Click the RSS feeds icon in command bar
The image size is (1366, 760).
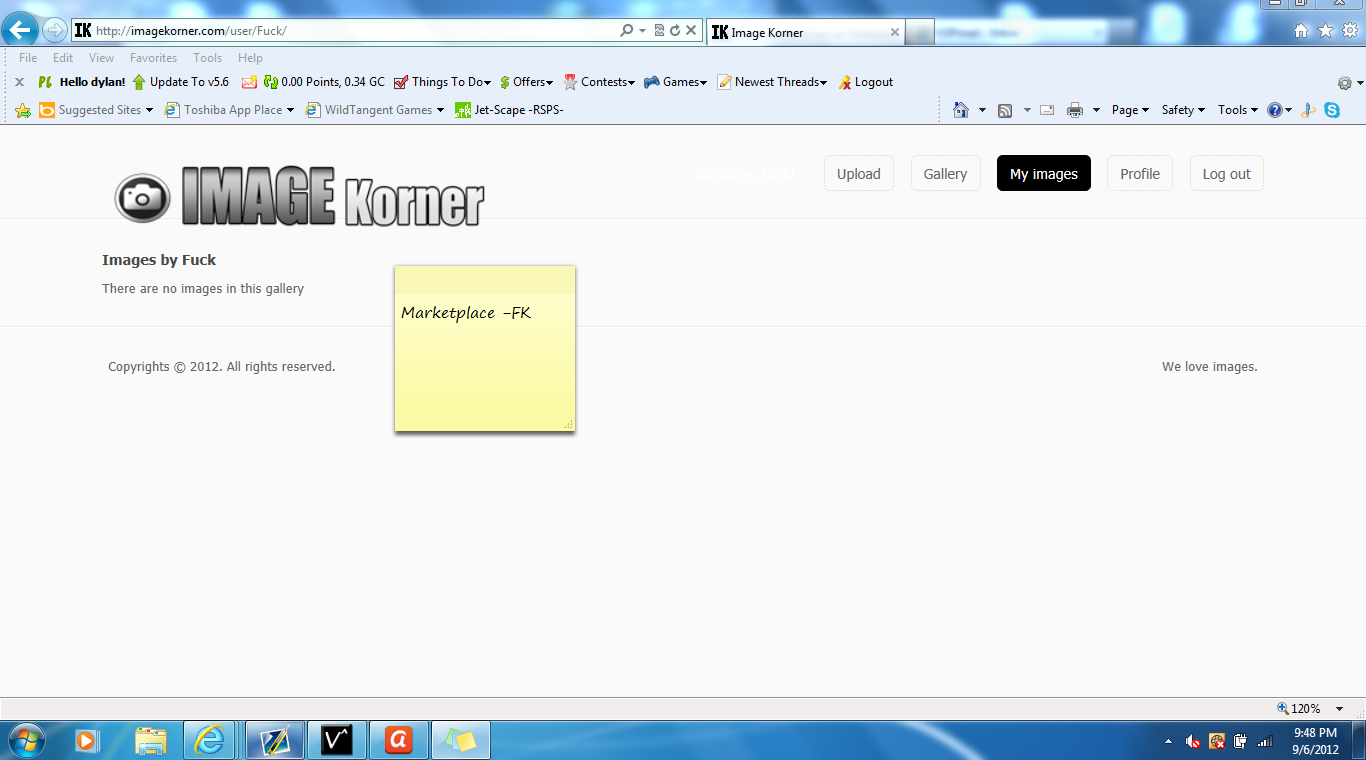1005,110
